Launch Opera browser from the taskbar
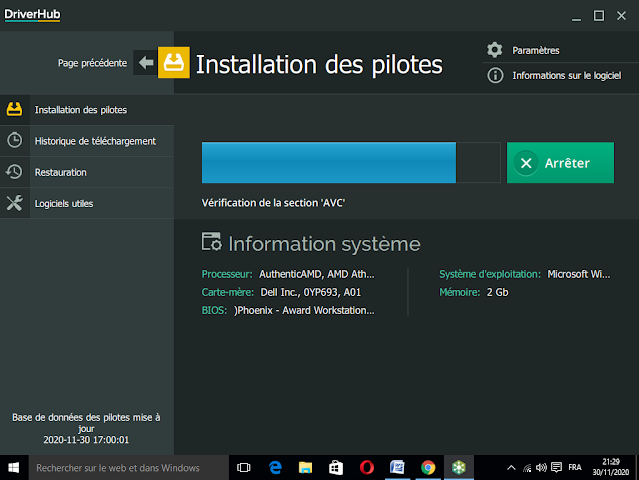This screenshot has width=639, height=480. click(367, 467)
